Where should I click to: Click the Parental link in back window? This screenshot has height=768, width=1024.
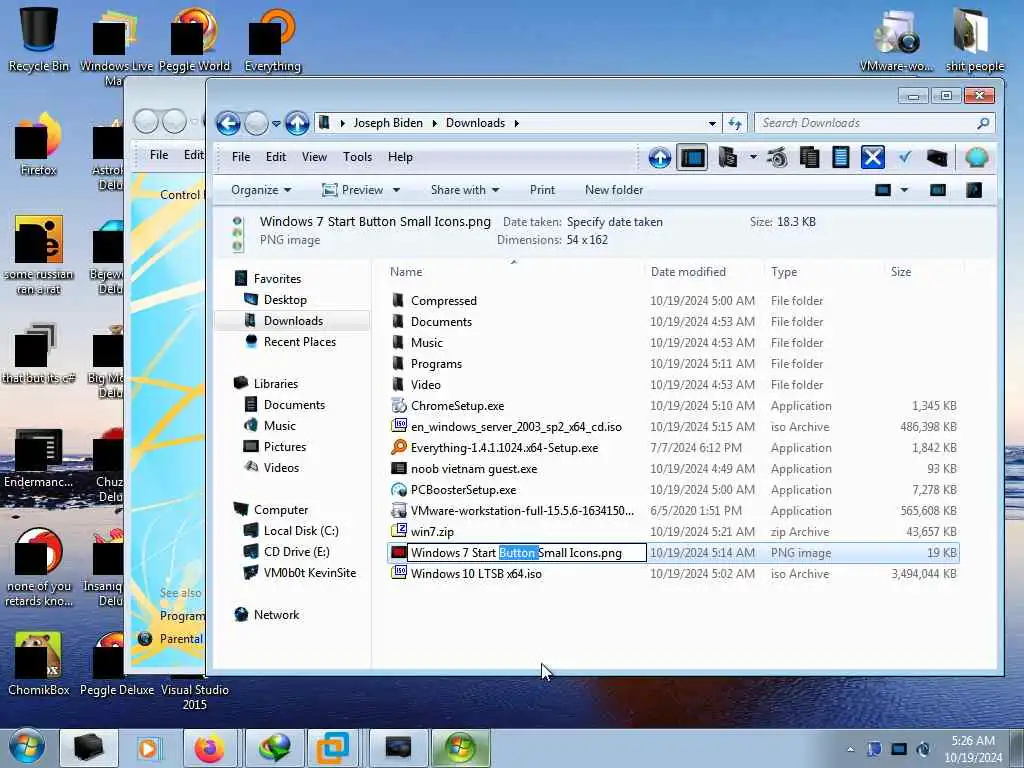(182, 639)
